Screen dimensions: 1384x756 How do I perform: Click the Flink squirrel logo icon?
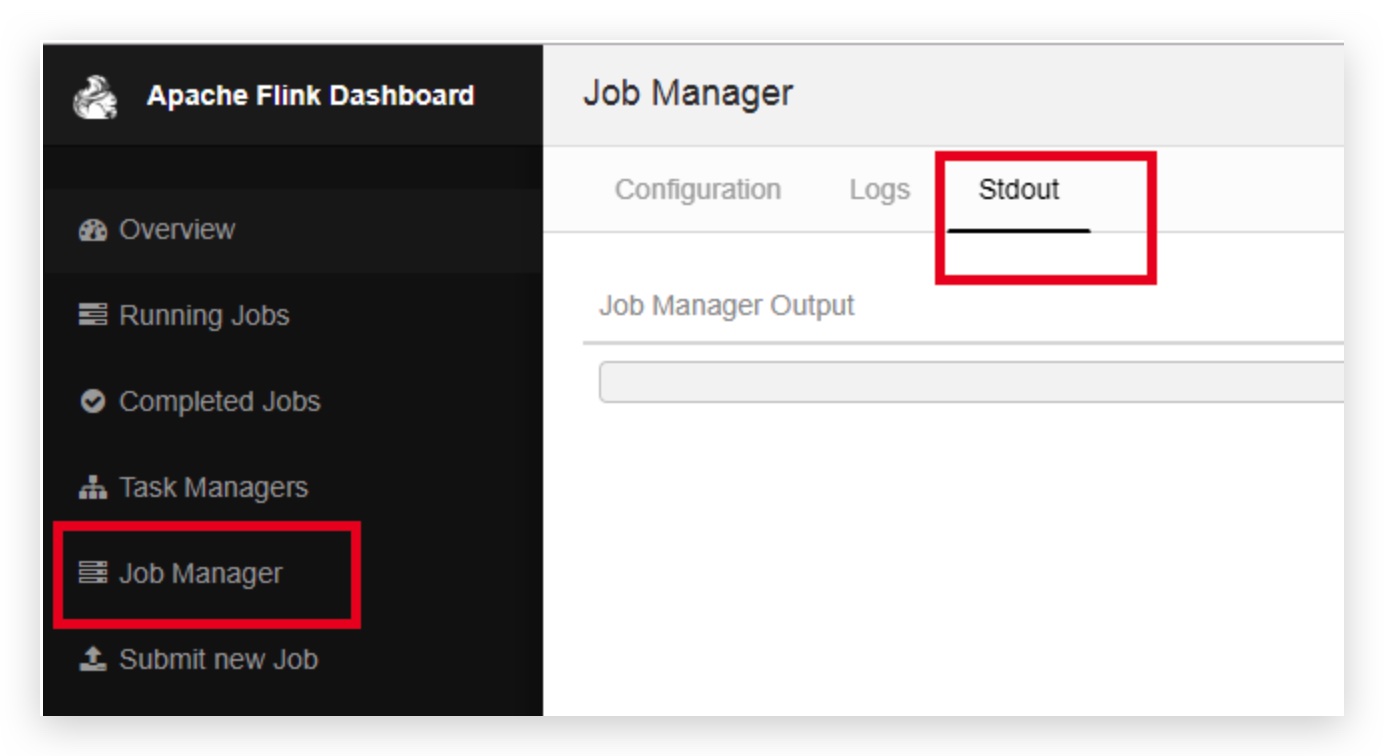point(95,97)
